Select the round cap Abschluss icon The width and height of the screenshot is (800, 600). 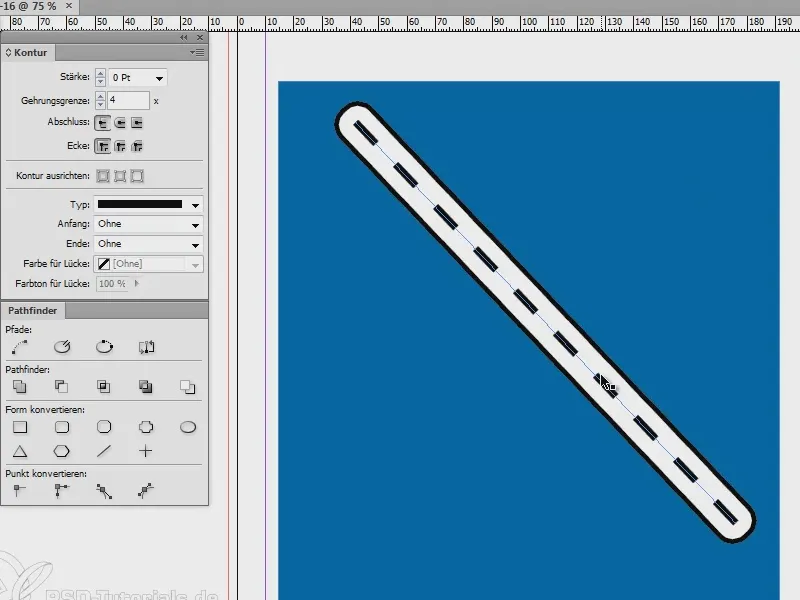(x=120, y=122)
